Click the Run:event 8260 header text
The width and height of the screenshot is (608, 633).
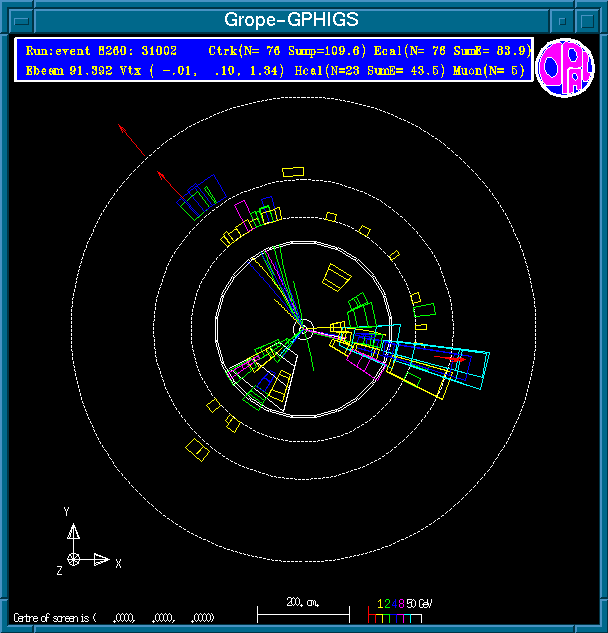point(84,50)
